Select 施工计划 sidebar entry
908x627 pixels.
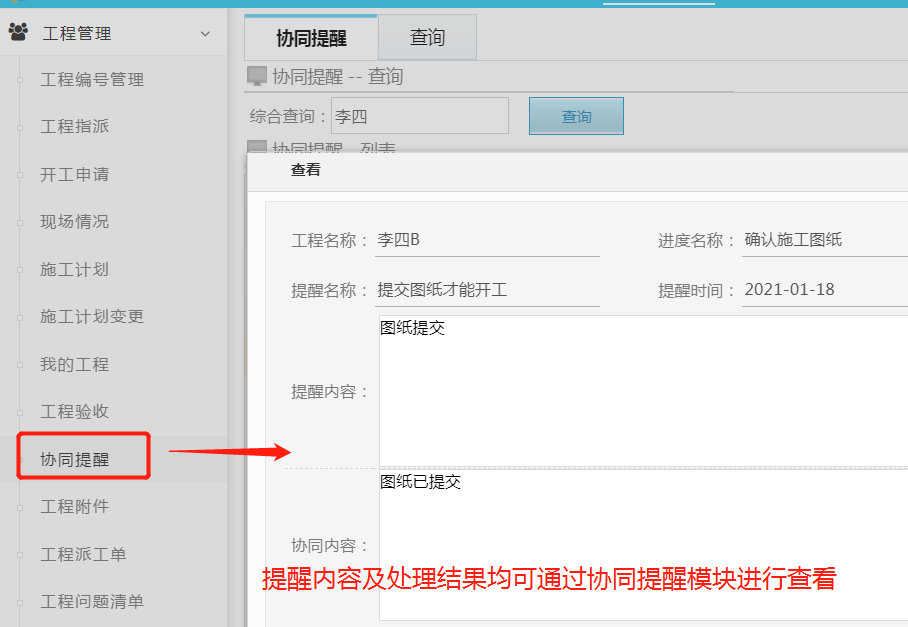74,270
